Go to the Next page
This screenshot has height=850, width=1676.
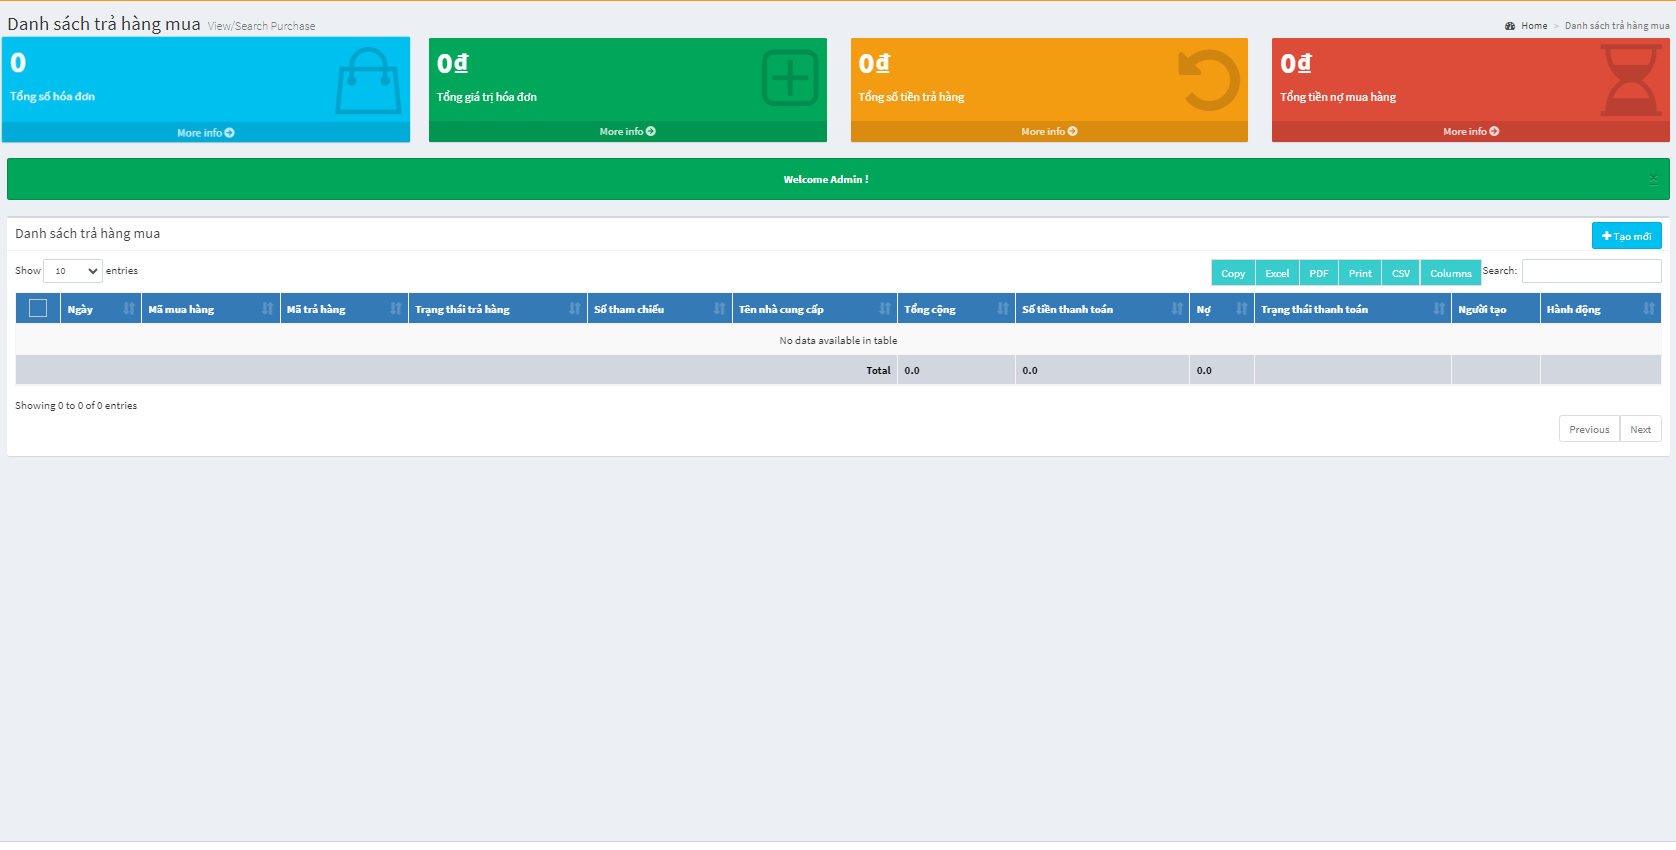point(1641,429)
